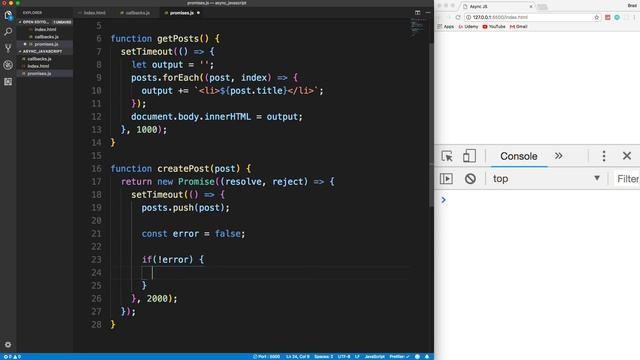This screenshot has height=360, width=640.
Task: Bookmark this page with the star icon
Action: (x=596, y=17)
